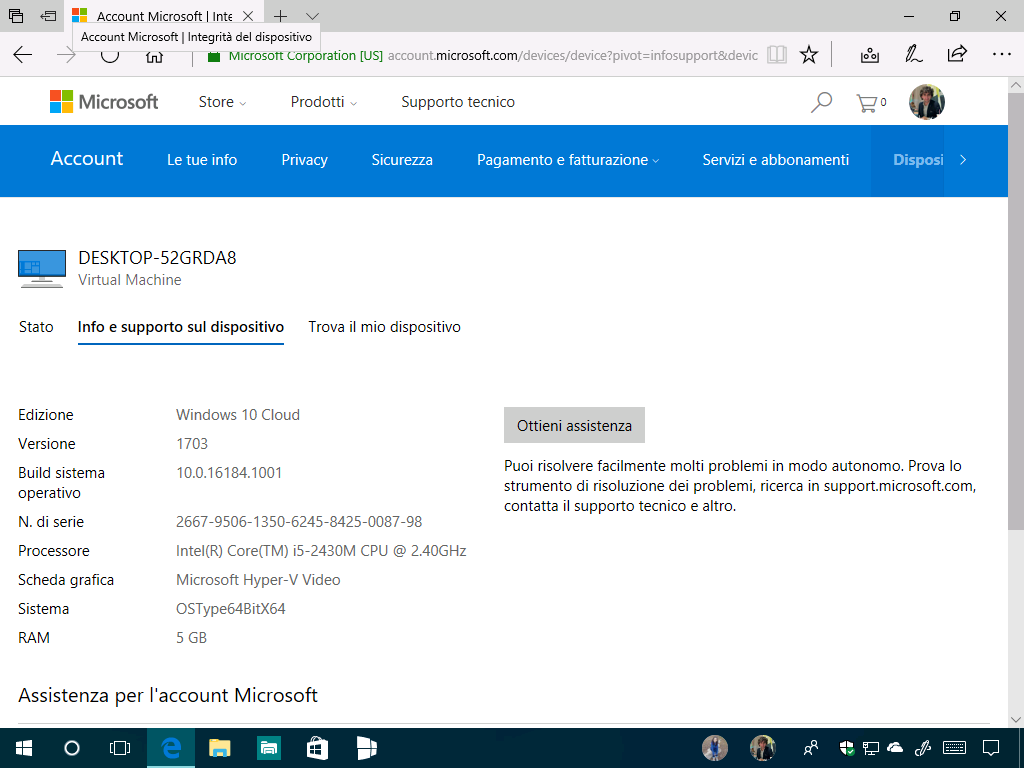Open File Explorer from taskbar
This screenshot has width=1024, height=768.
coord(219,748)
